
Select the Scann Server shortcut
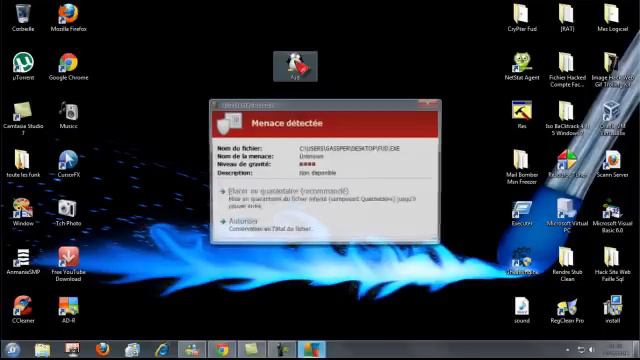[612, 163]
